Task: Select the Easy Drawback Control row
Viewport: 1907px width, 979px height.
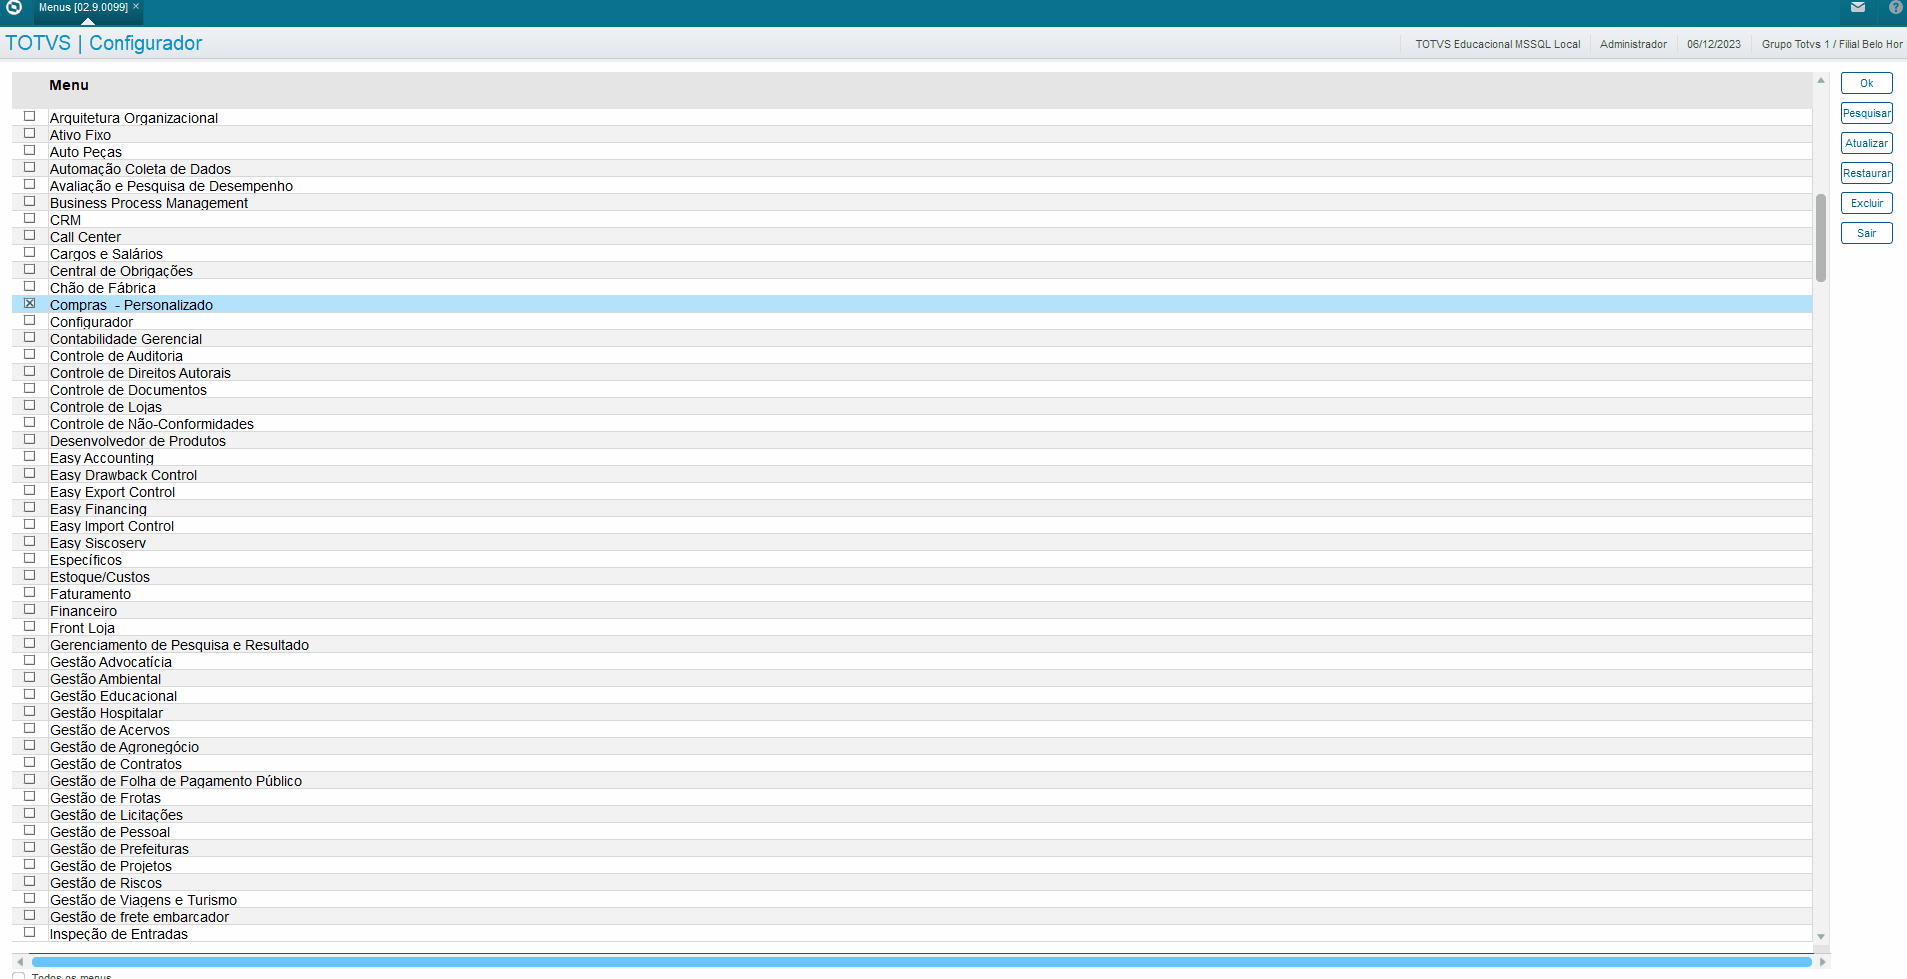Action: [912, 475]
